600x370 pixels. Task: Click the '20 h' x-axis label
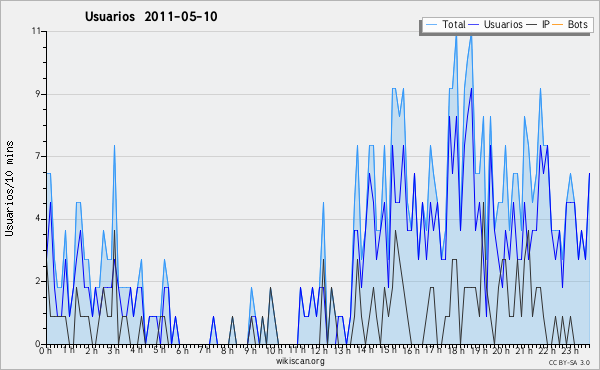pyautogui.click(x=501, y=351)
